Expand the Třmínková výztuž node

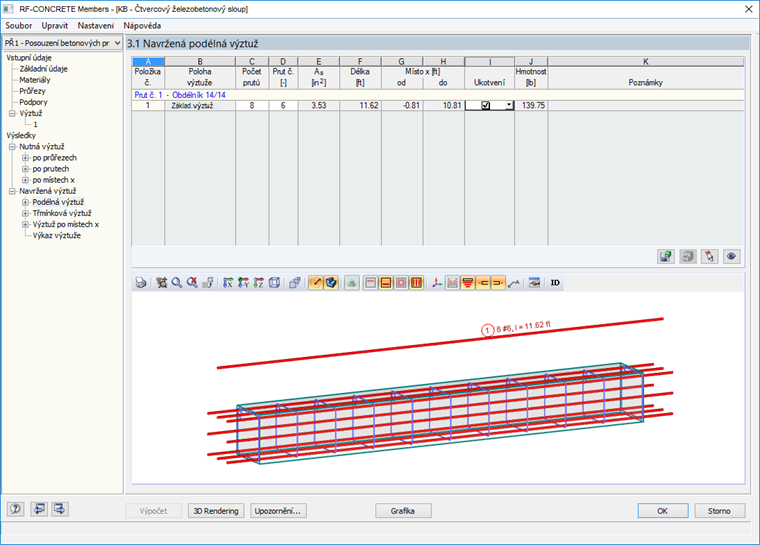pyautogui.click(x=25, y=213)
